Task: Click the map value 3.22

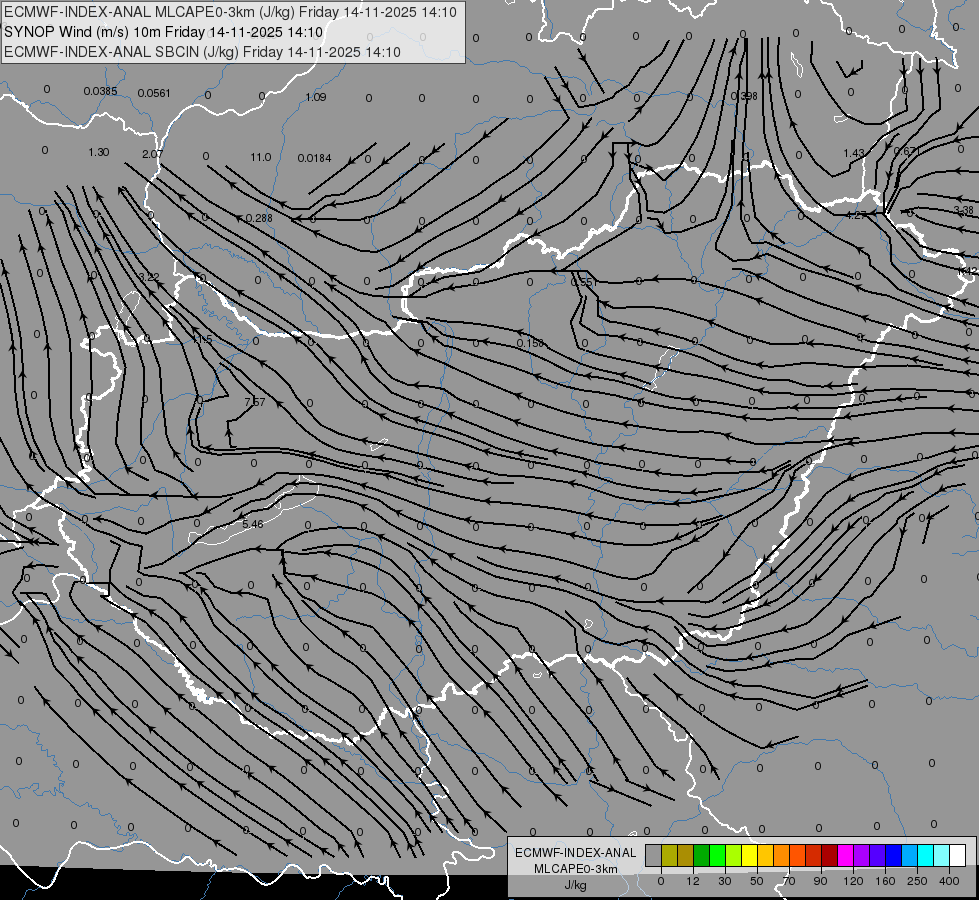Action: pyautogui.click(x=149, y=277)
